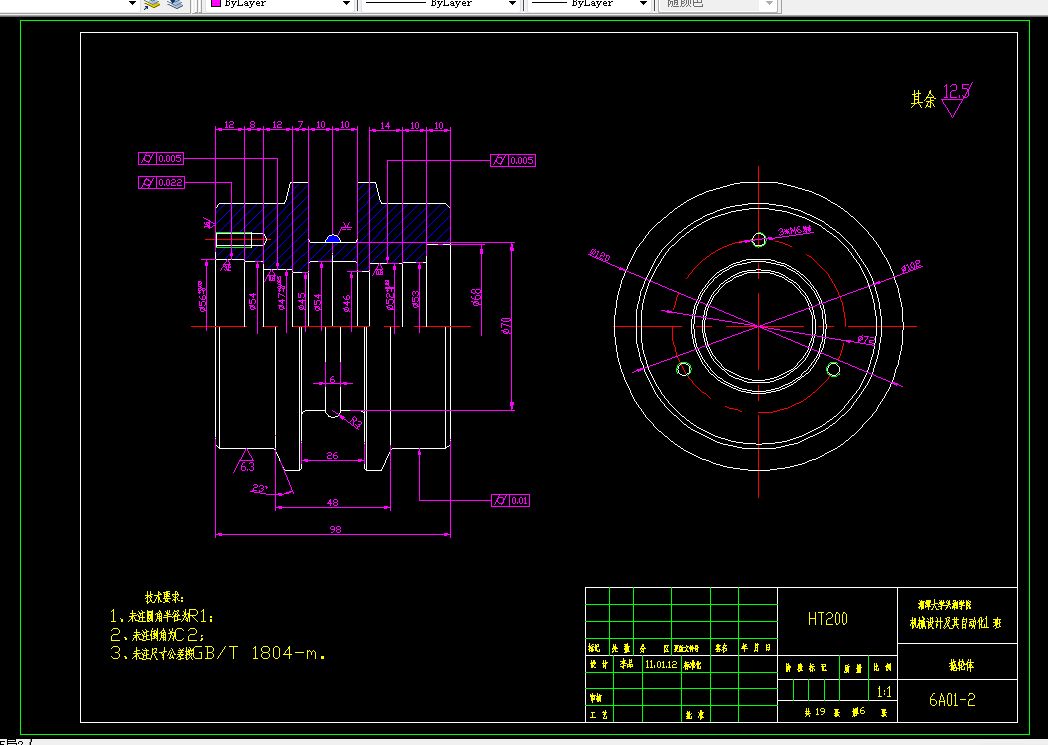Image resolution: width=1048 pixels, height=745 pixels.
Task: Click the Layer Previous icon
Action: coord(175,4)
